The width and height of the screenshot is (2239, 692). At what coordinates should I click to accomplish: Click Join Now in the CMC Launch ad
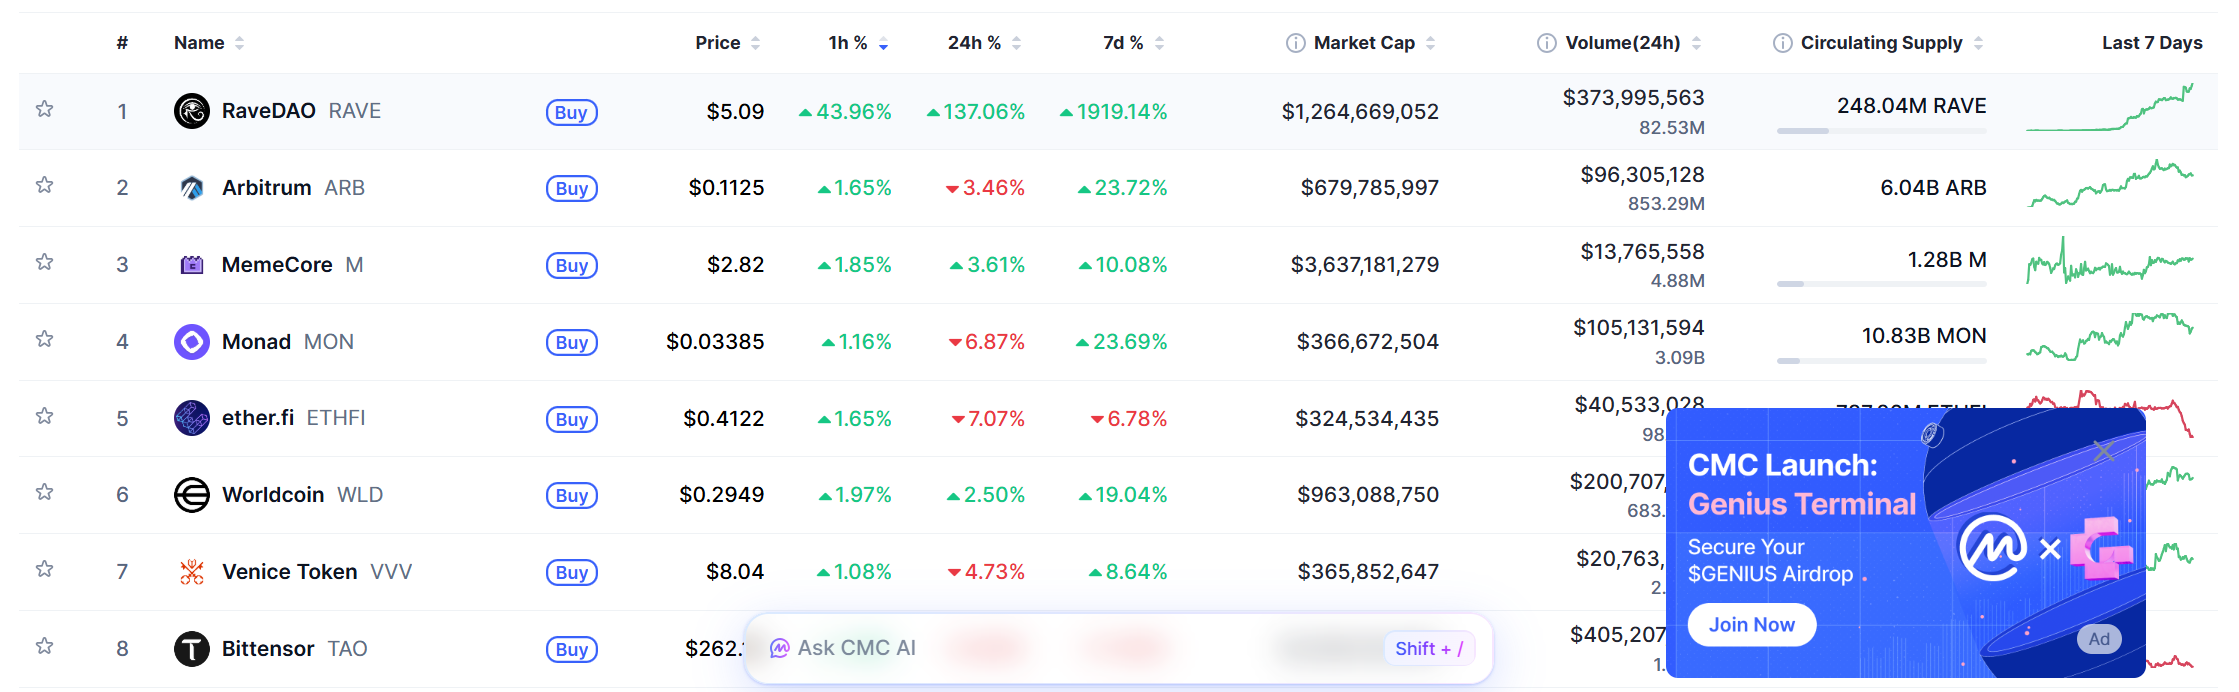(1751, 625)
